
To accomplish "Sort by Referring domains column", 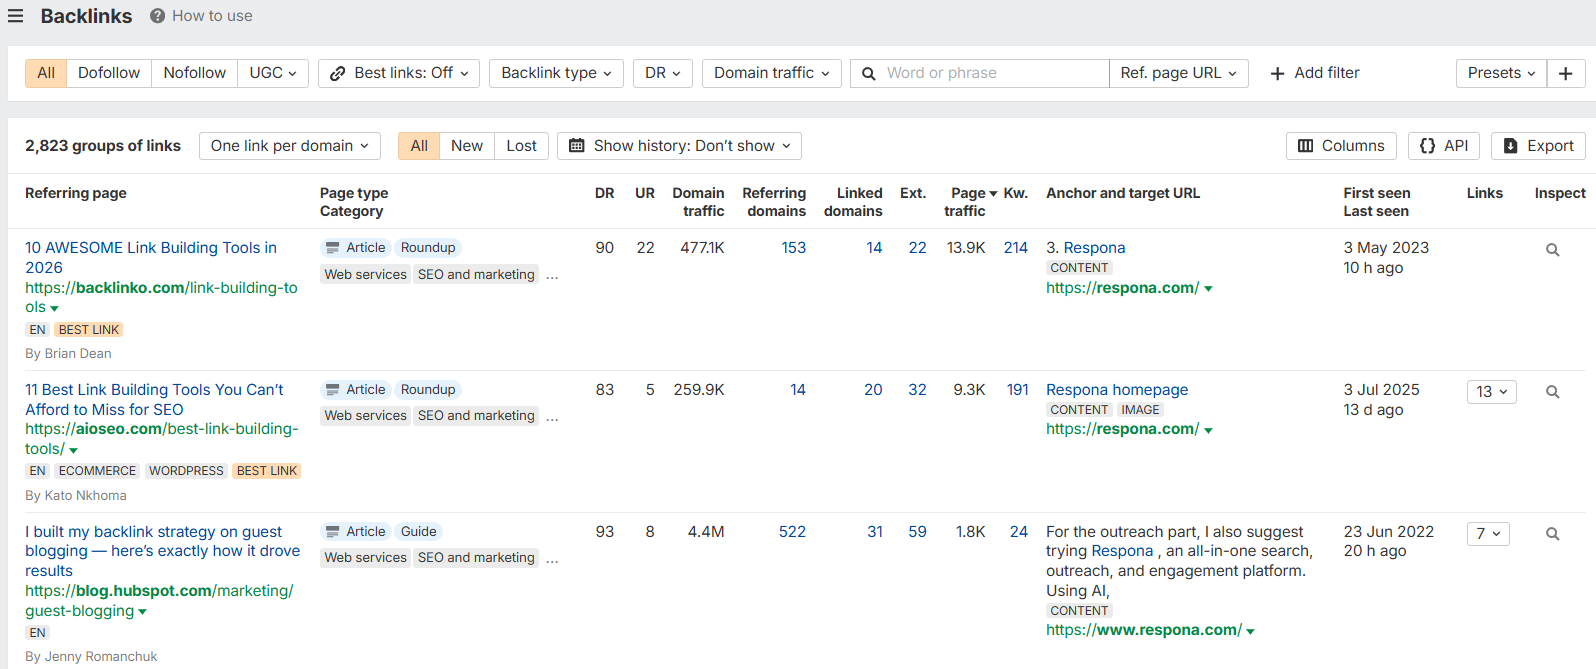I will [774, 202].
